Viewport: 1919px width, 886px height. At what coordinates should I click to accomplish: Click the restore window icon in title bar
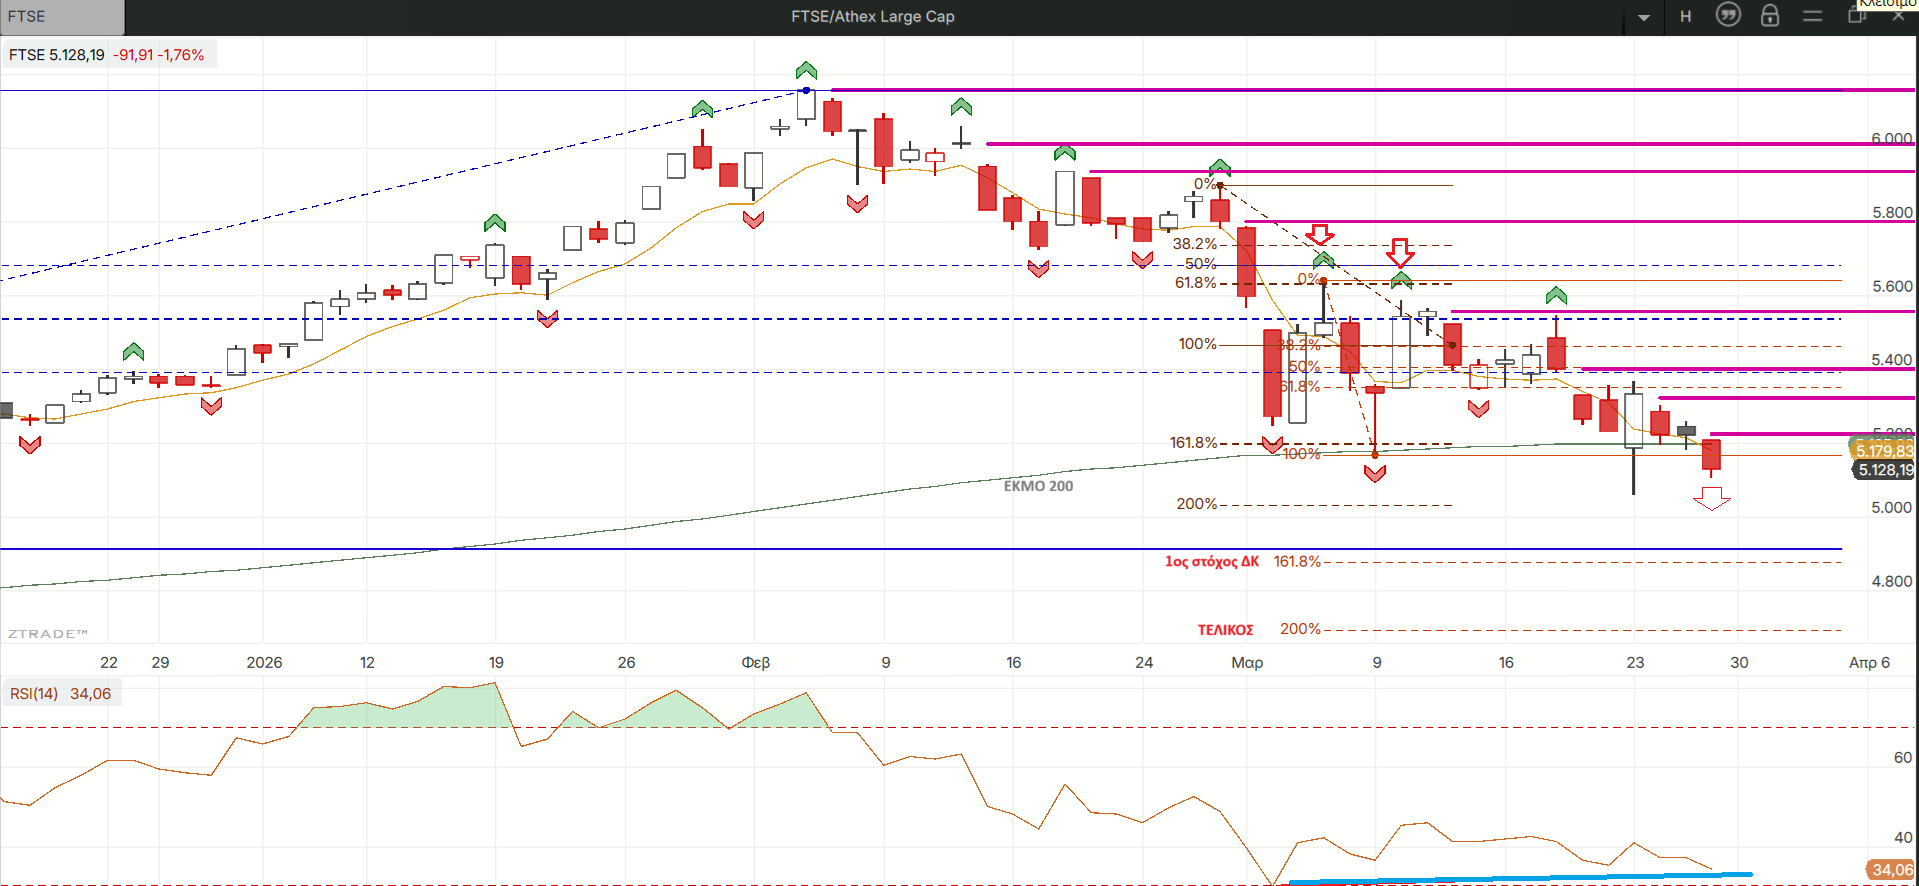[x=1856, y=17]
